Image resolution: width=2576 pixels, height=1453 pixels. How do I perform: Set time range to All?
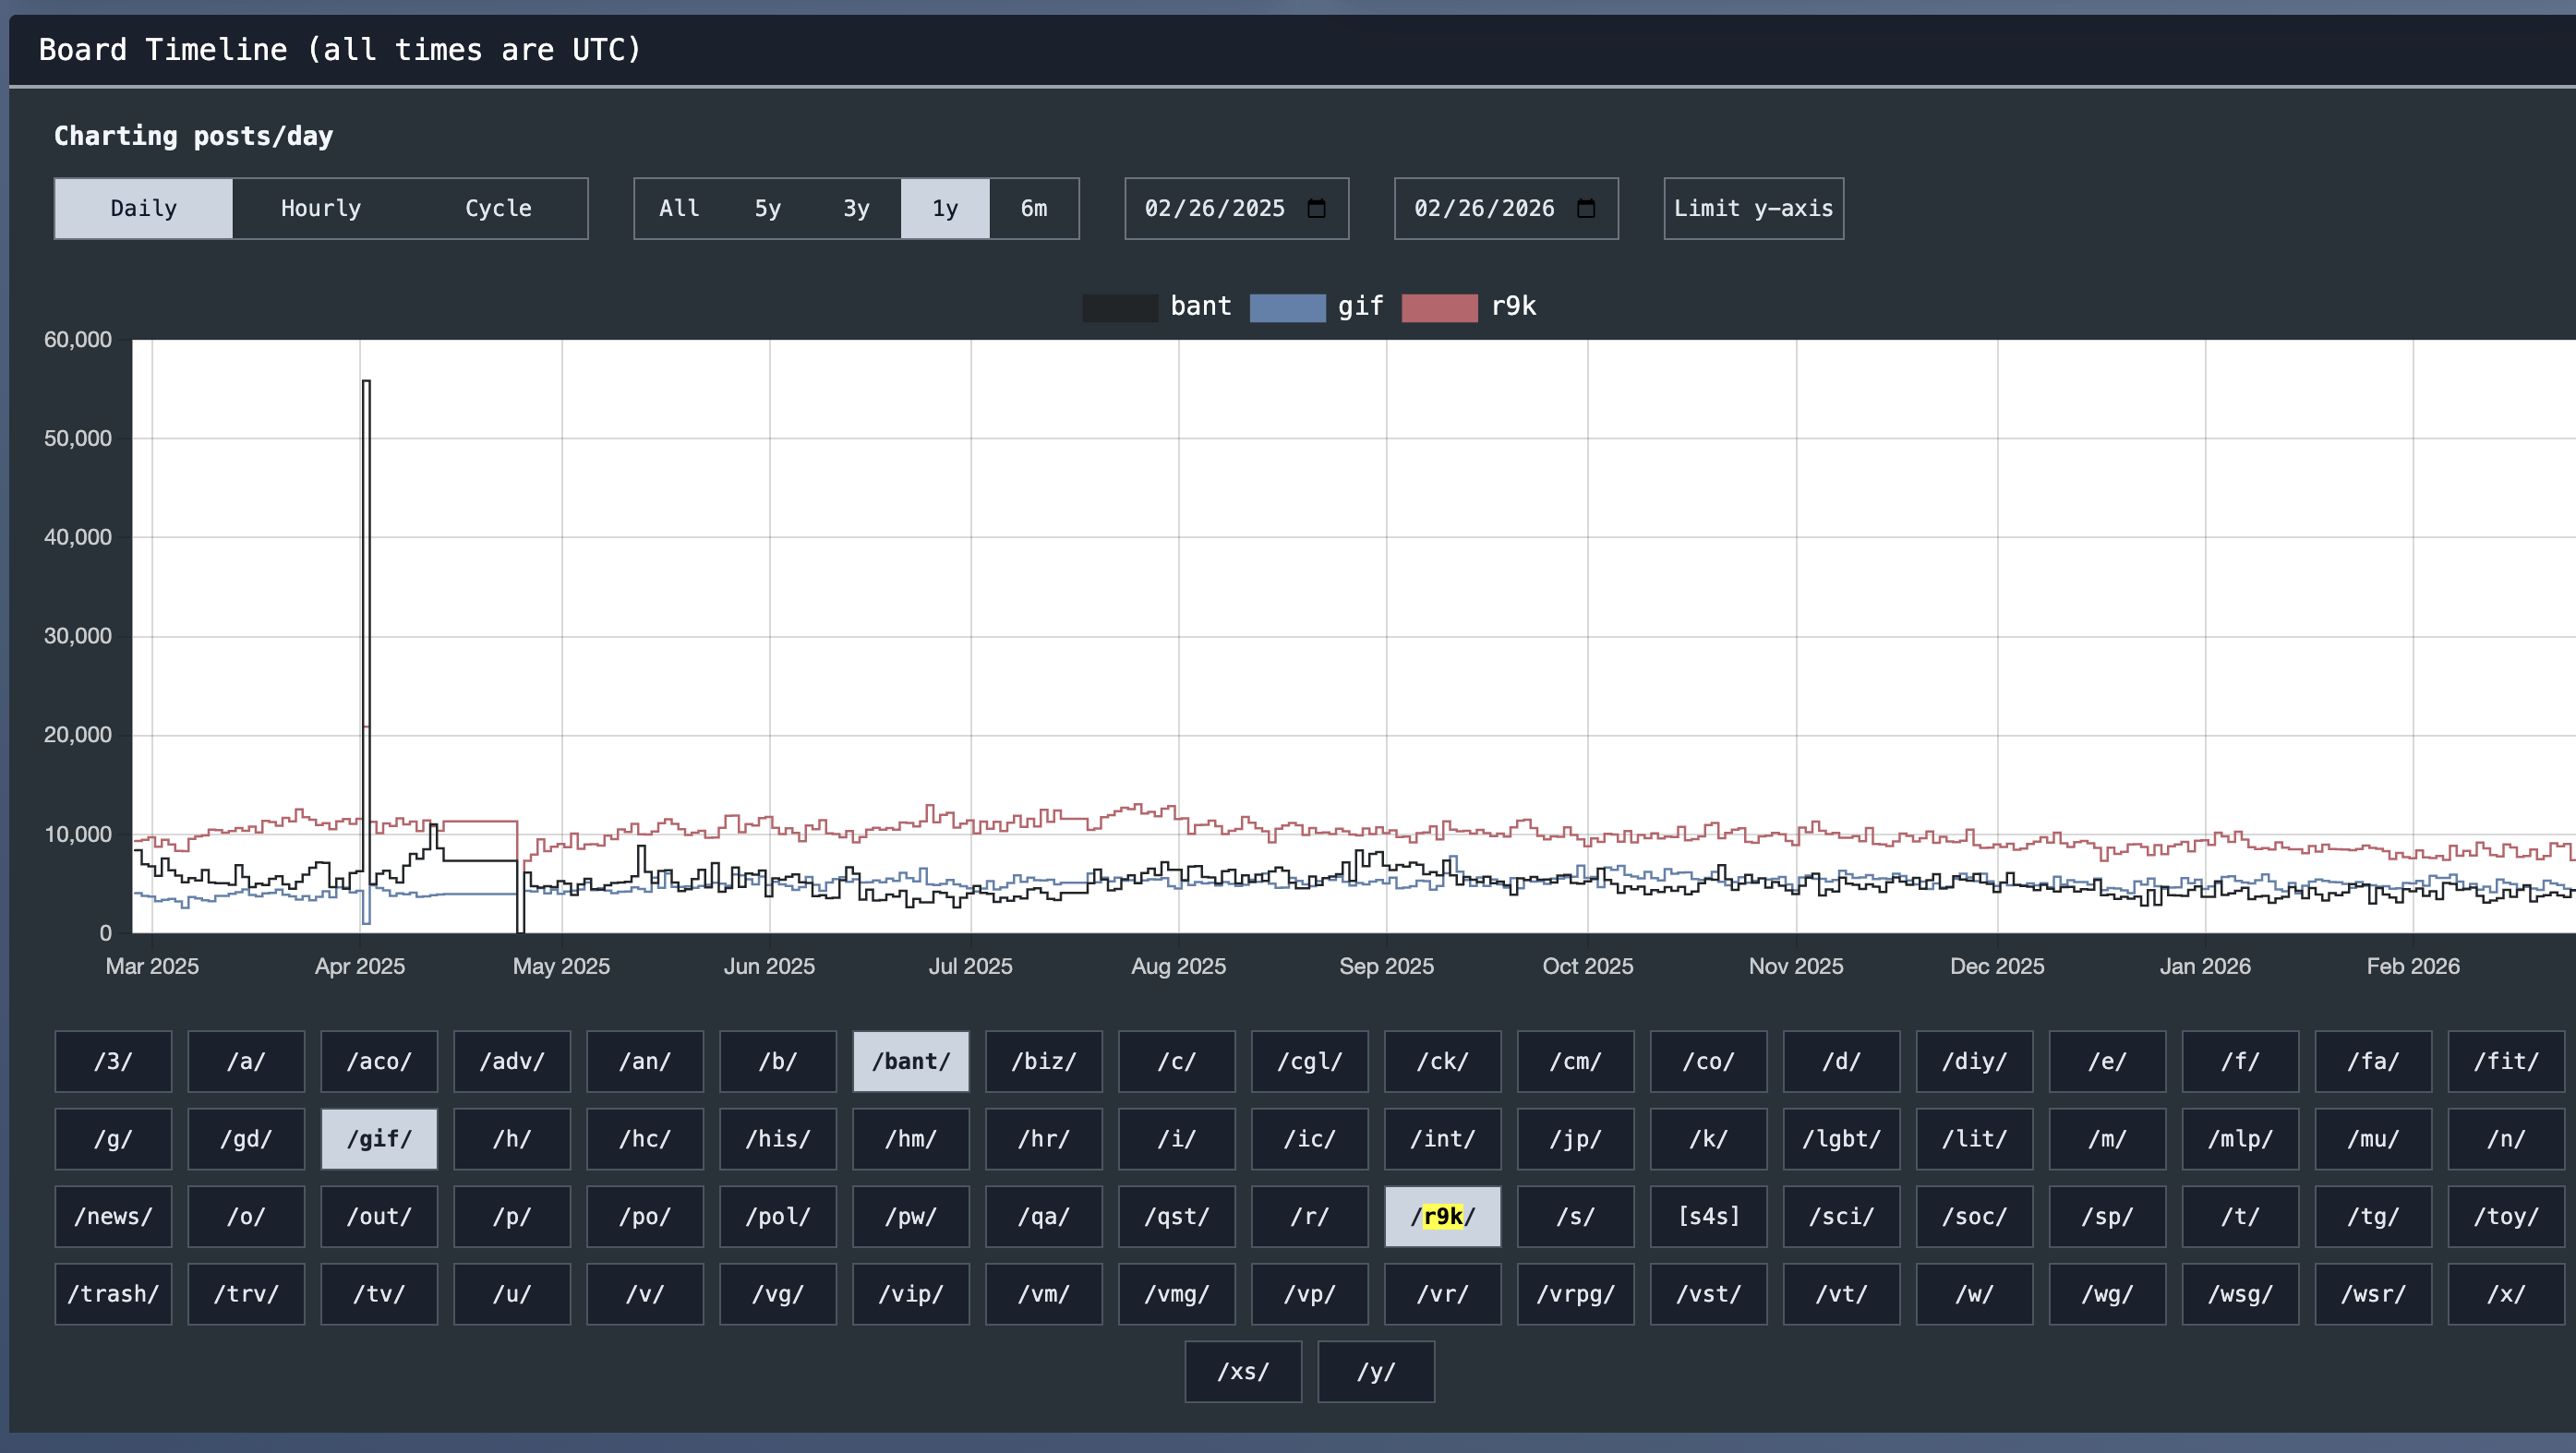coord(678,208)
